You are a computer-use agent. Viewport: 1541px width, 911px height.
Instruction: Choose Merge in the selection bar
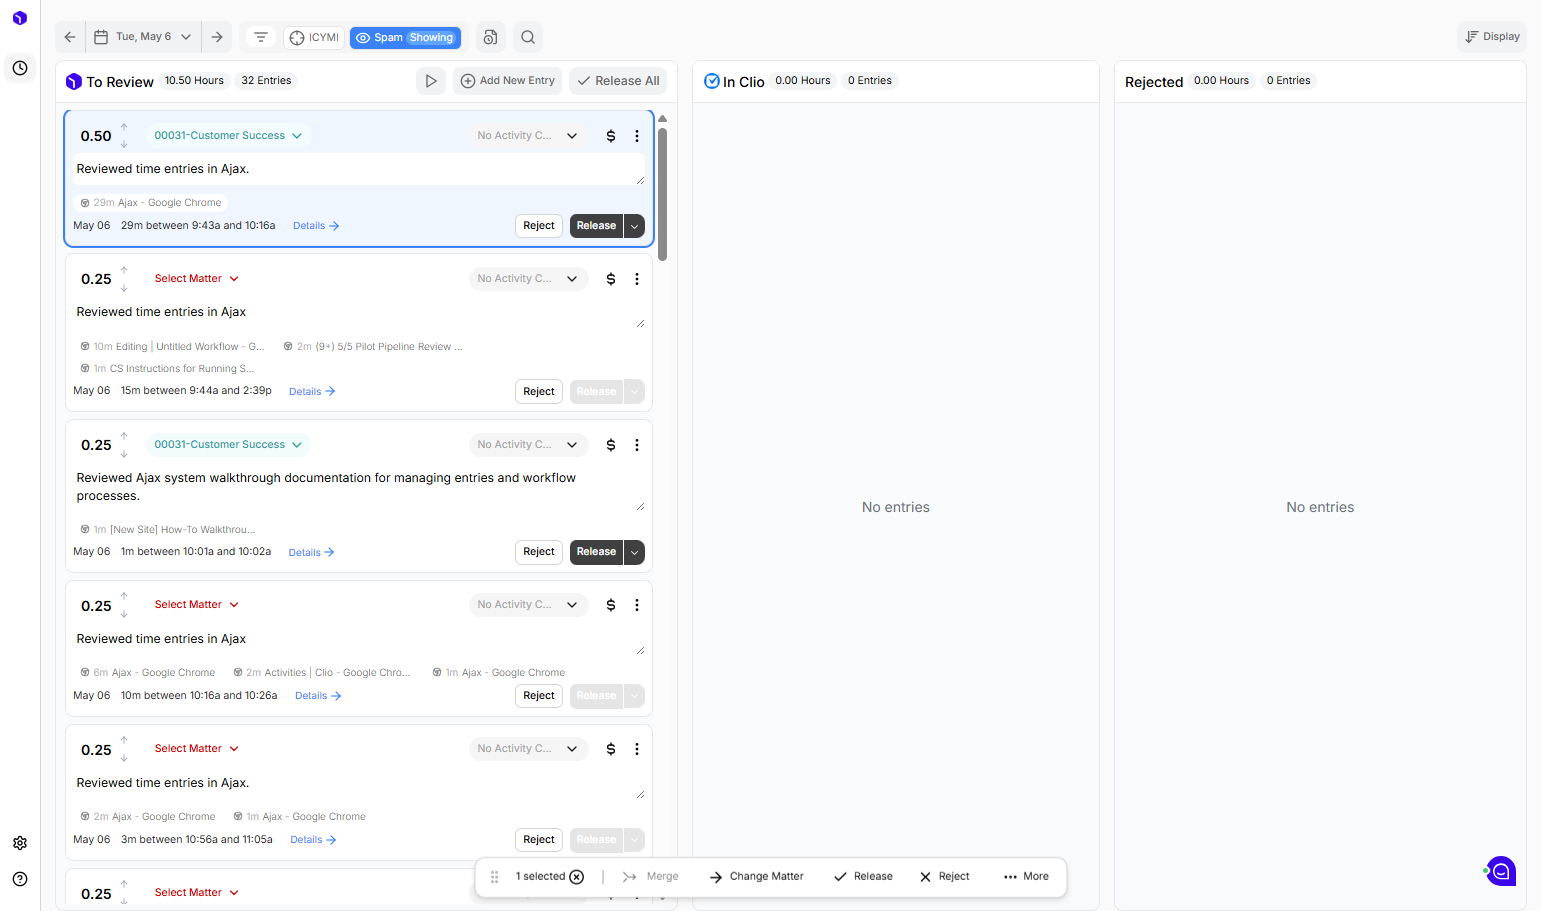click(x=650, y=877)
